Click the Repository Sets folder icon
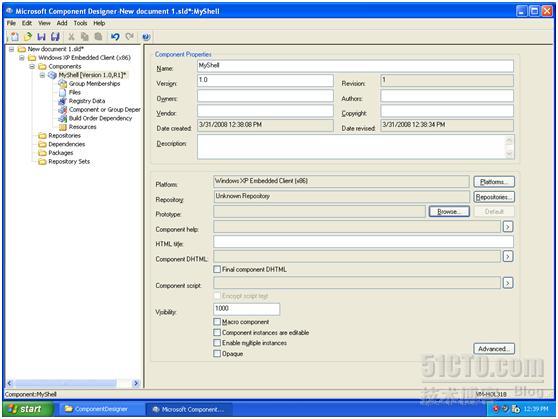558x419 pixels. tap(42, 162)
